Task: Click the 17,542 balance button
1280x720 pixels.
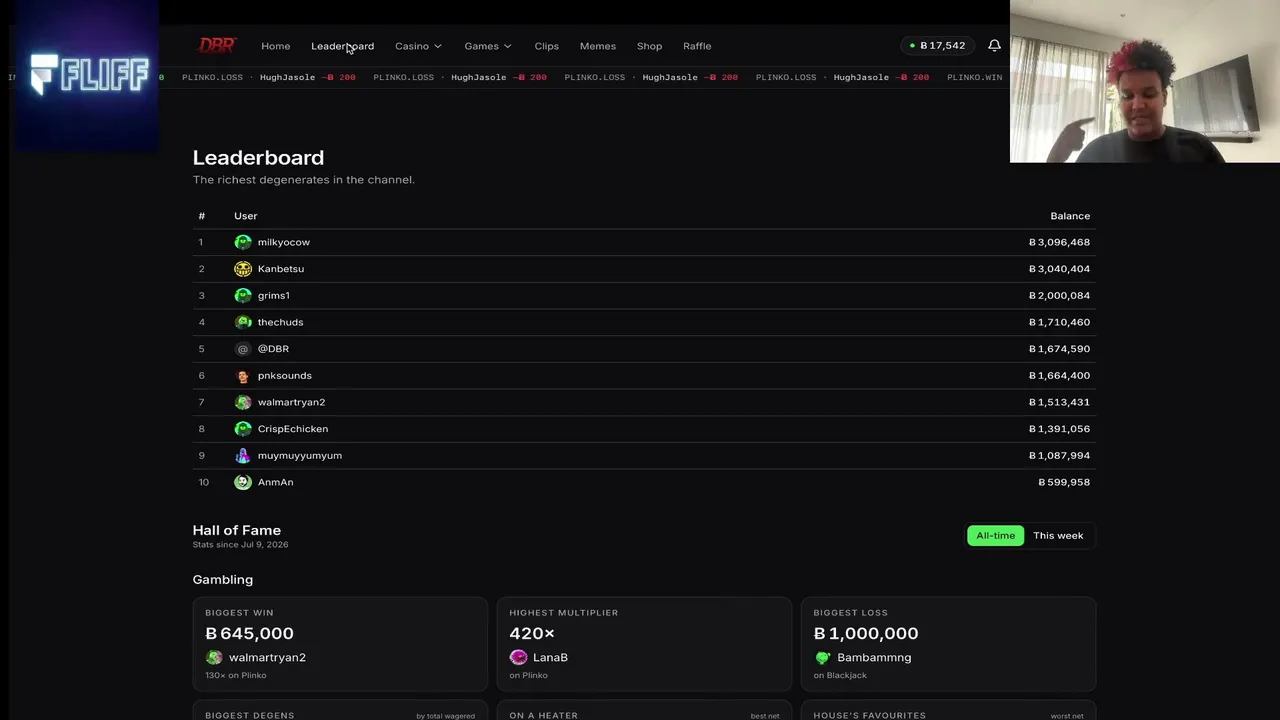Action: 937,46
